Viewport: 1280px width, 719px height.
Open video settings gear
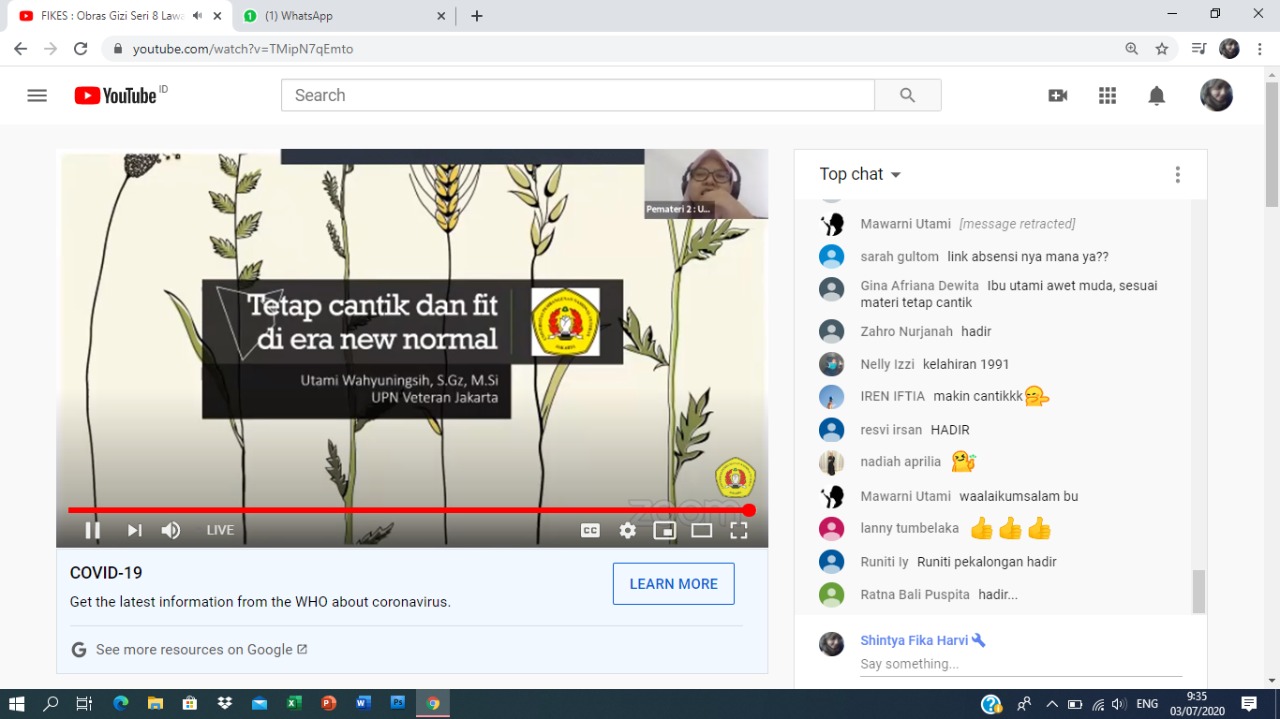click(627, 531)
